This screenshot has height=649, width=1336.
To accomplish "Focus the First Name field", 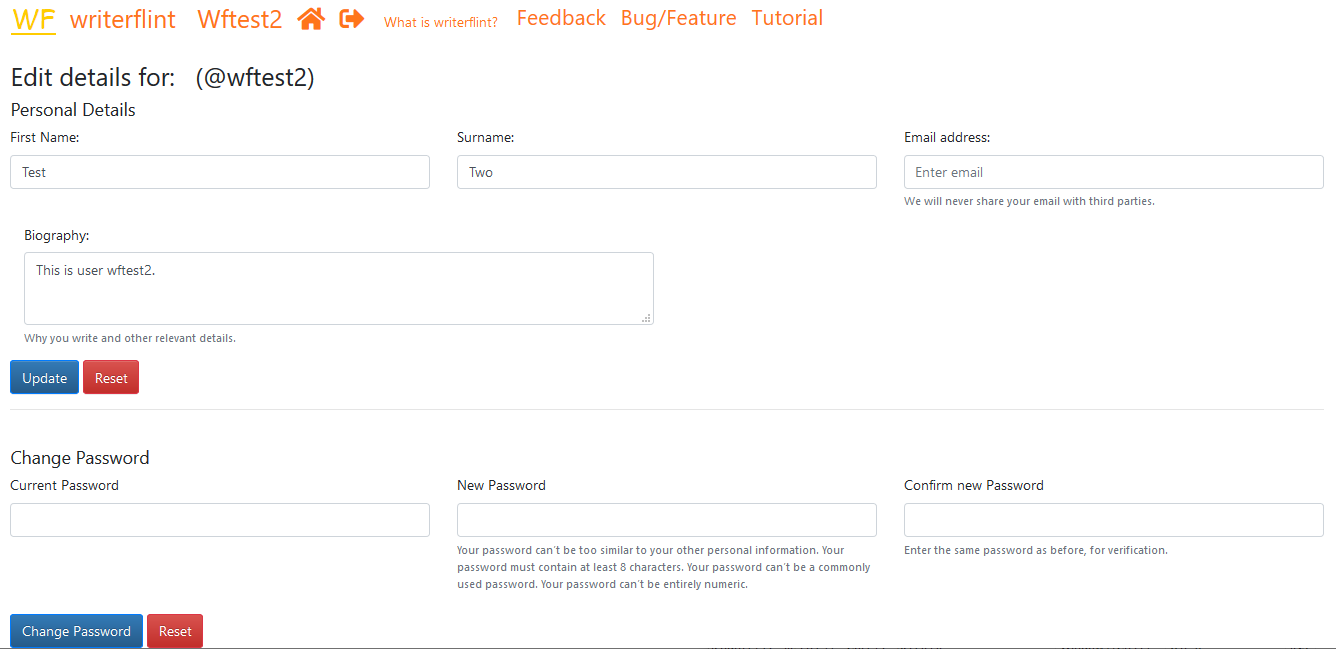I will [220, 172].
